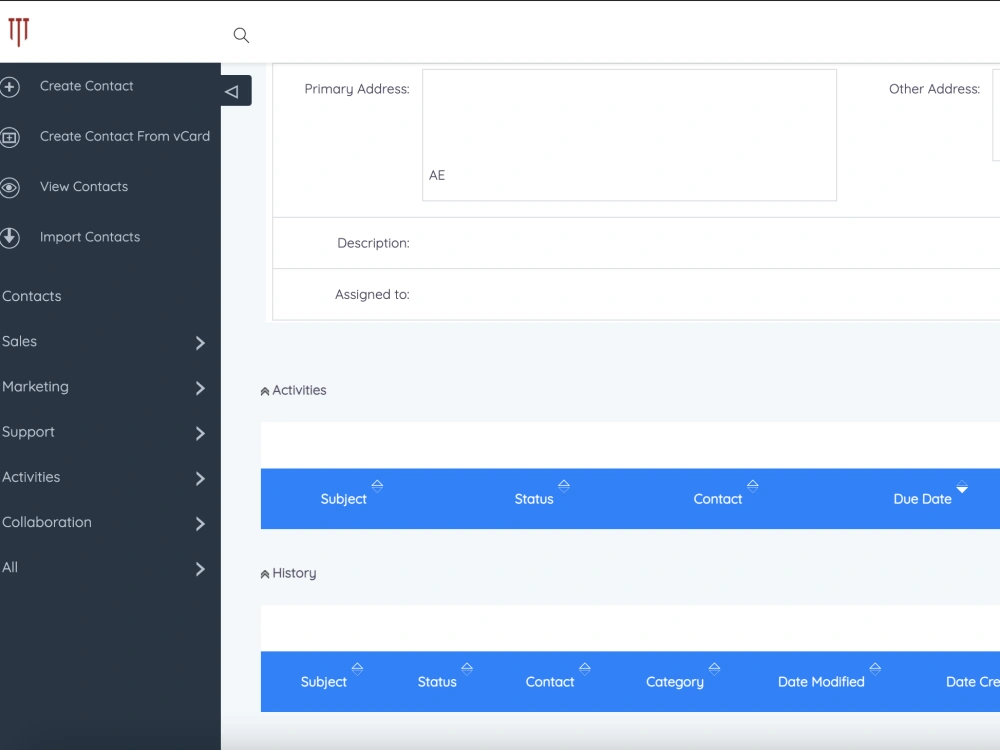Open search using the magnifier icon
Image resolution: width=1000 pixels, height=750 pixels.
(241, 34)
